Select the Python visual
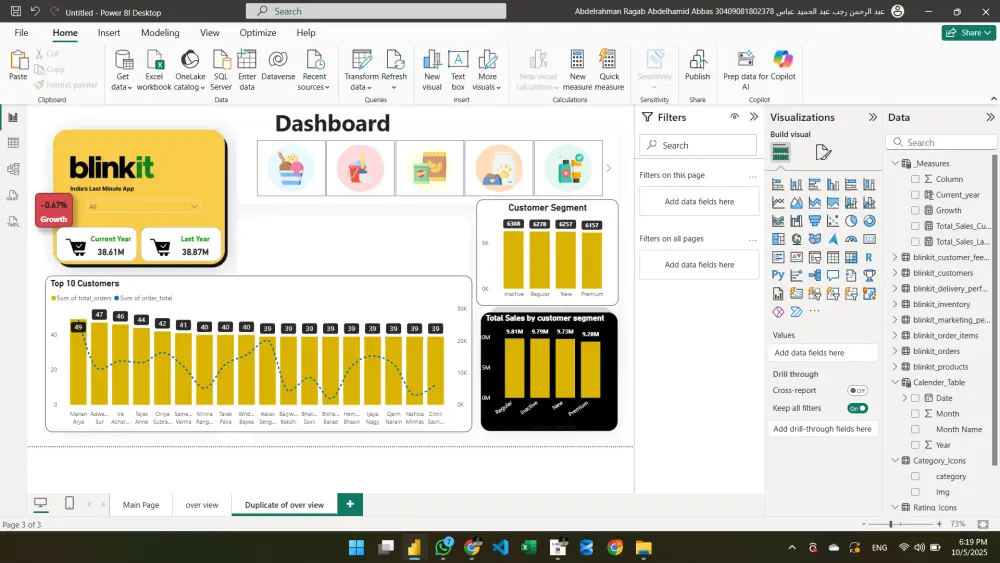1000x563 pixels. pyautogui.click(x=777, y=275)
